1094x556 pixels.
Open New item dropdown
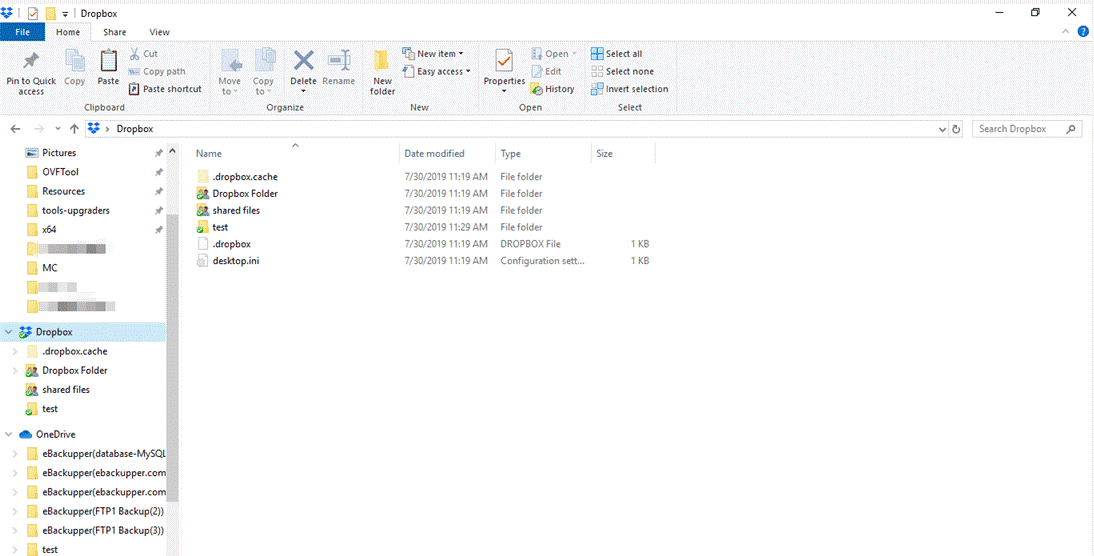433,54
